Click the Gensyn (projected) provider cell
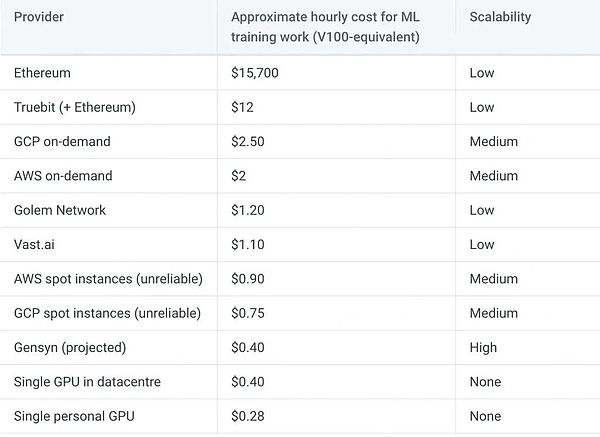 click(x=70, y=348)
